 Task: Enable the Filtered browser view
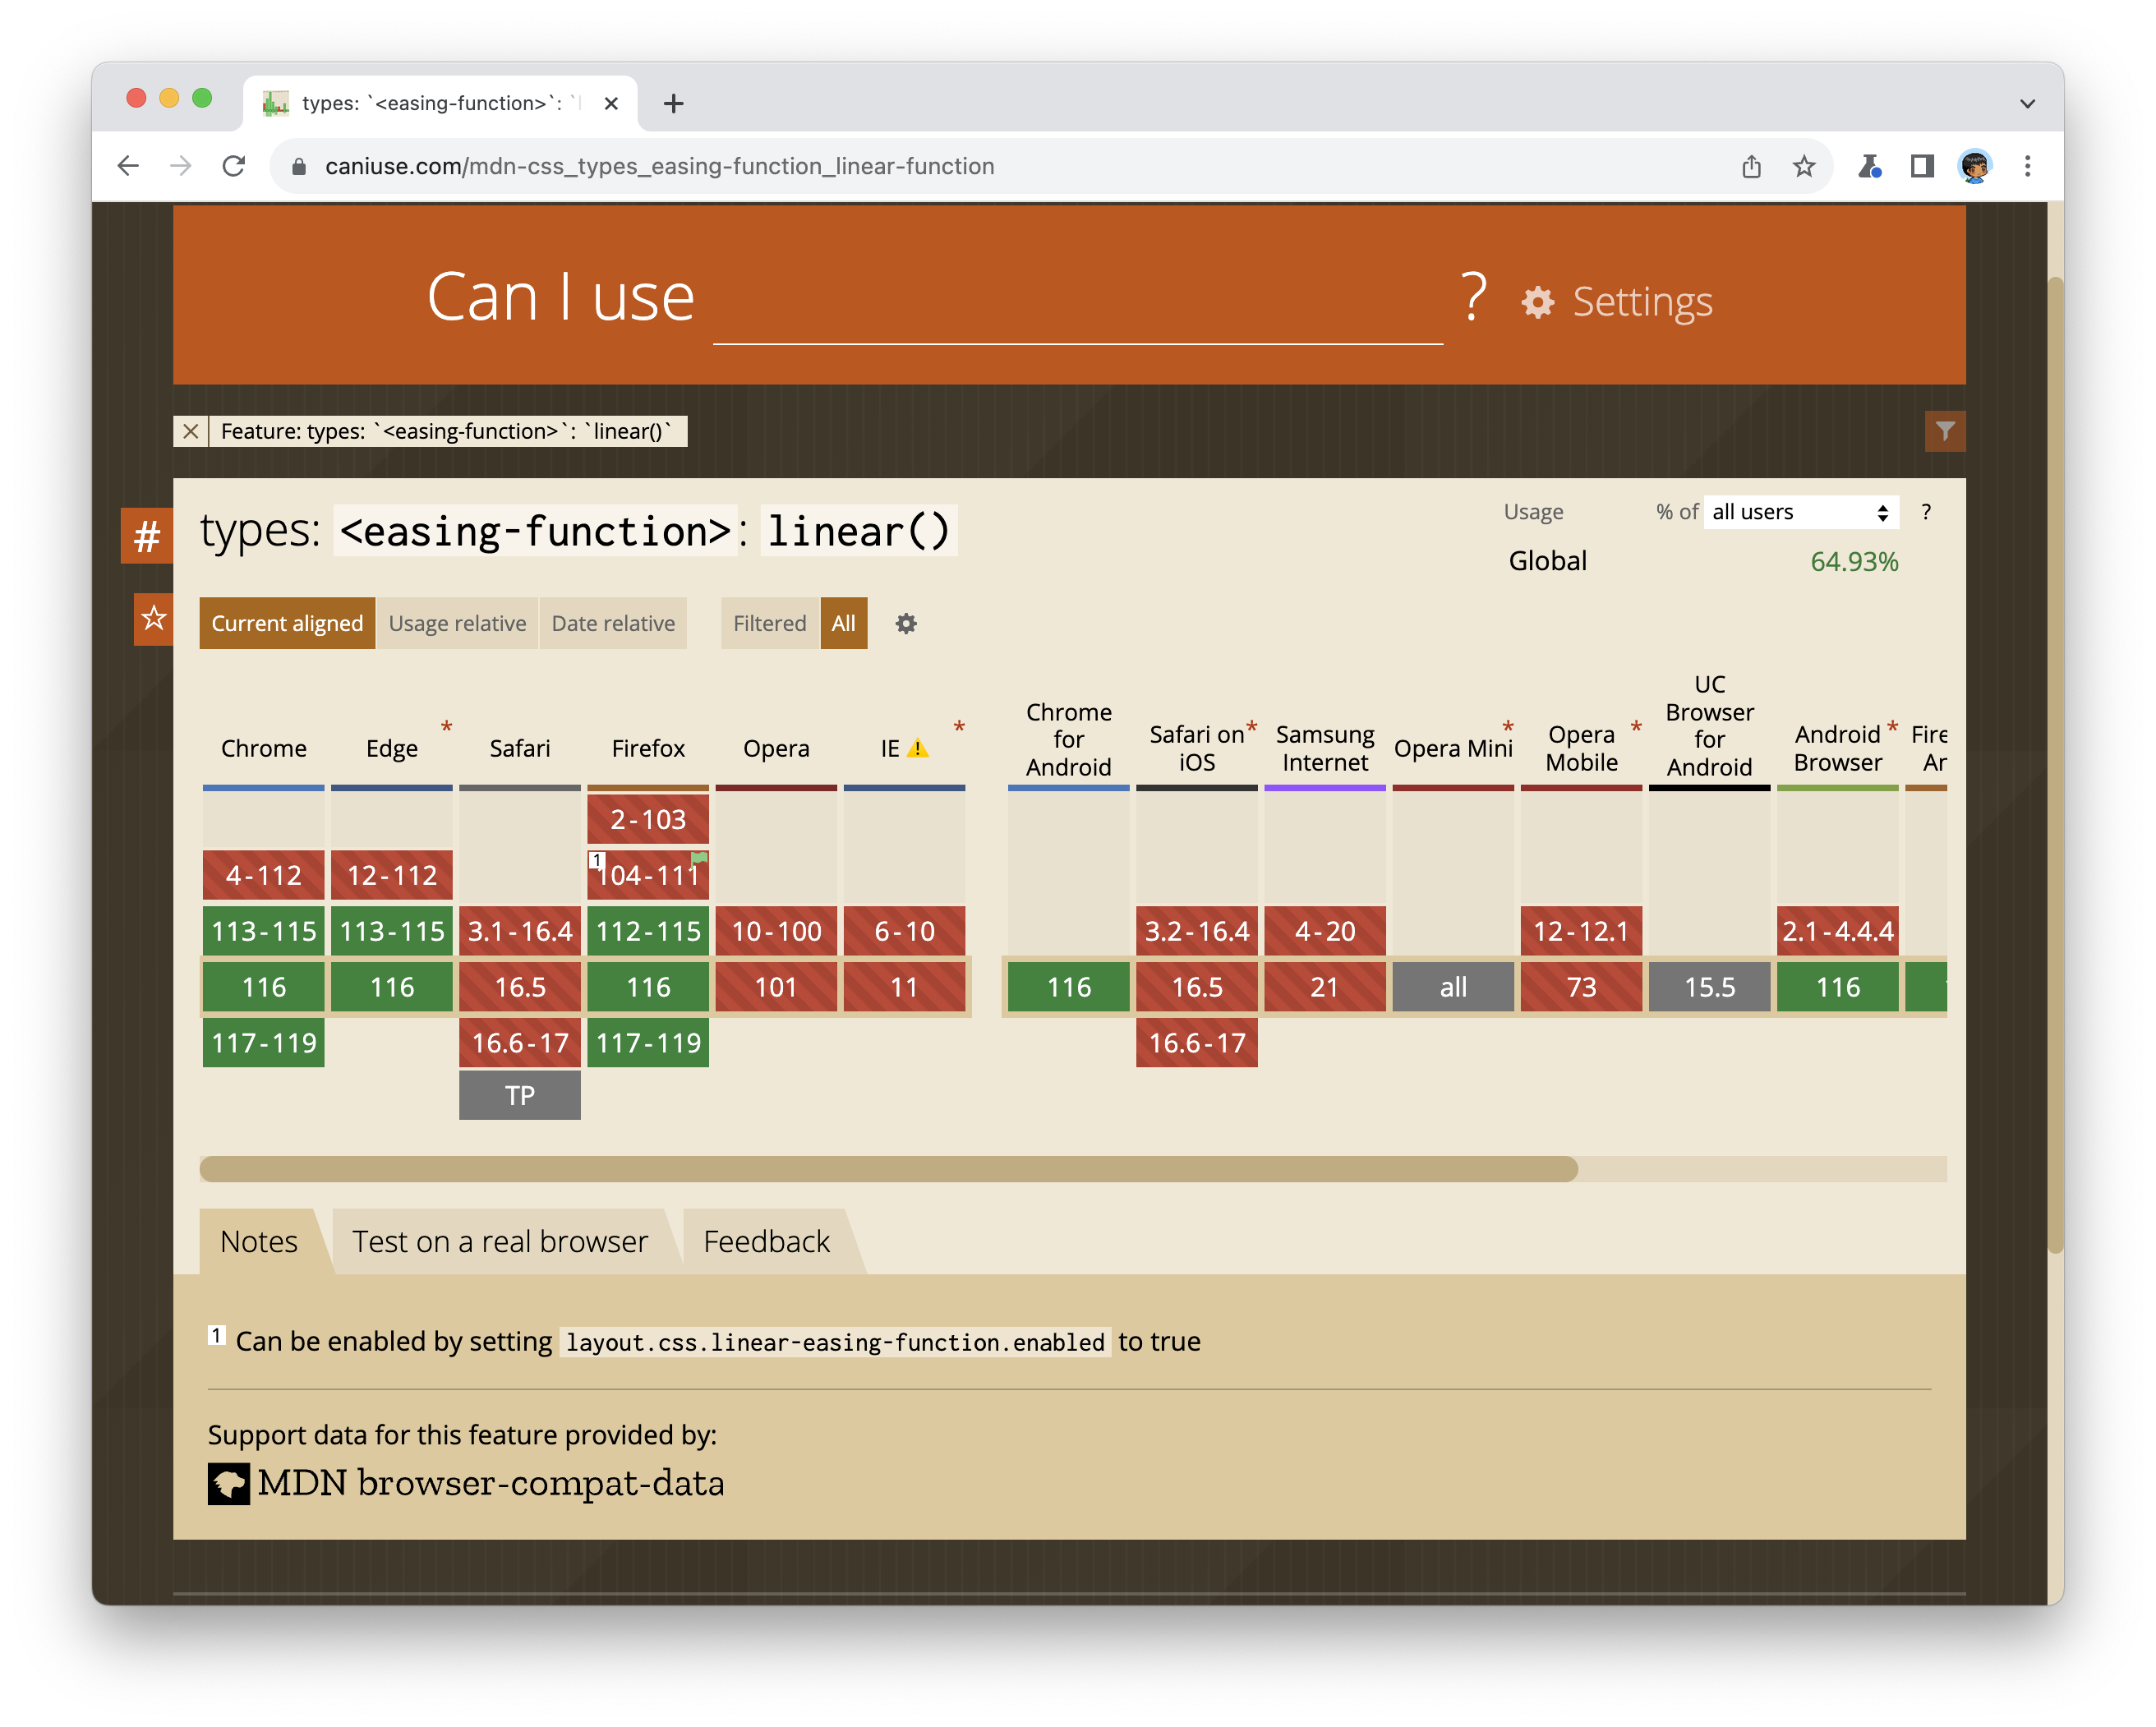[769, 623]
